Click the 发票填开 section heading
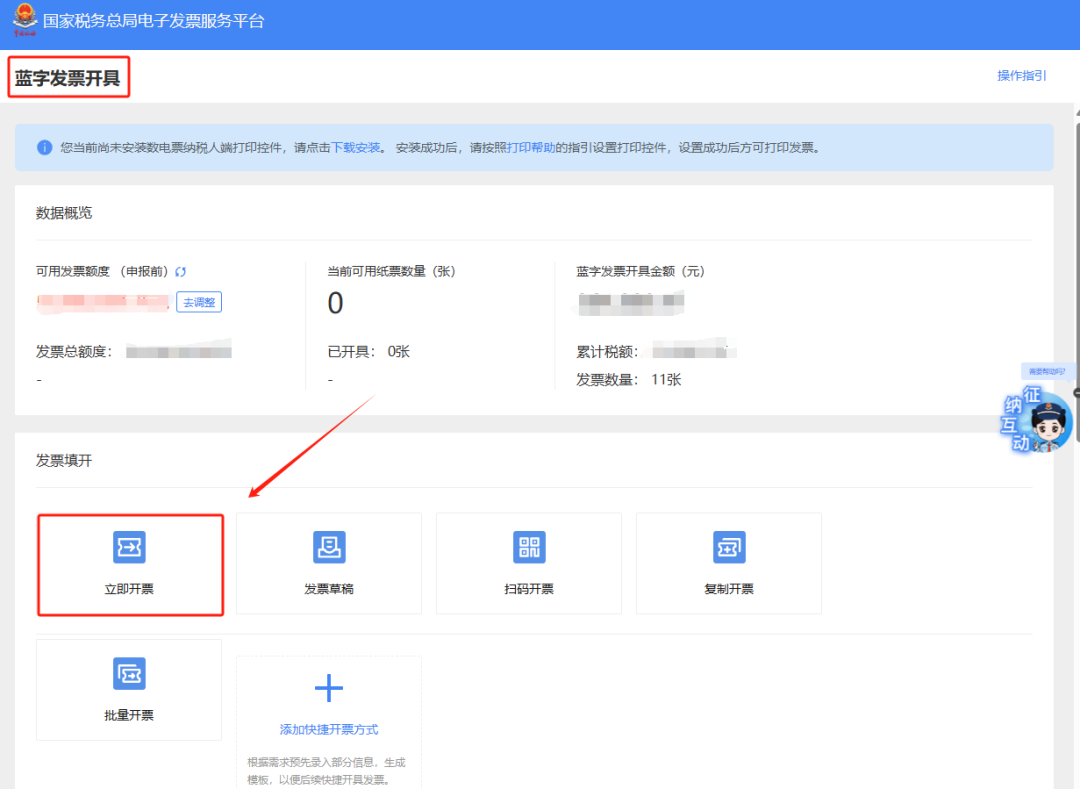The image size is (1080, 789). [64, 461]
